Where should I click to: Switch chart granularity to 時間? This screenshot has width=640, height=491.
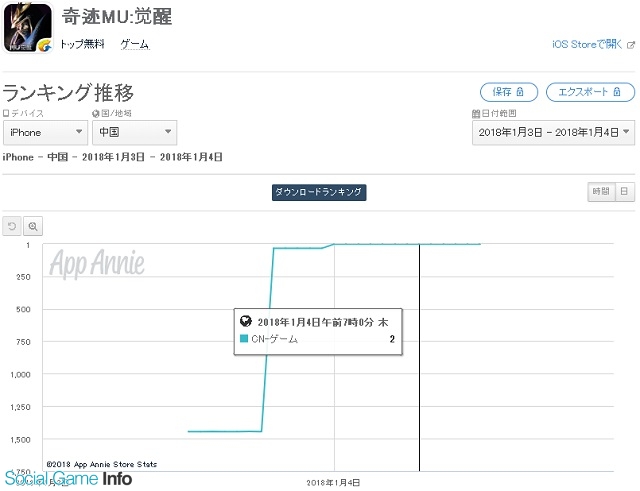click(601, 191)
